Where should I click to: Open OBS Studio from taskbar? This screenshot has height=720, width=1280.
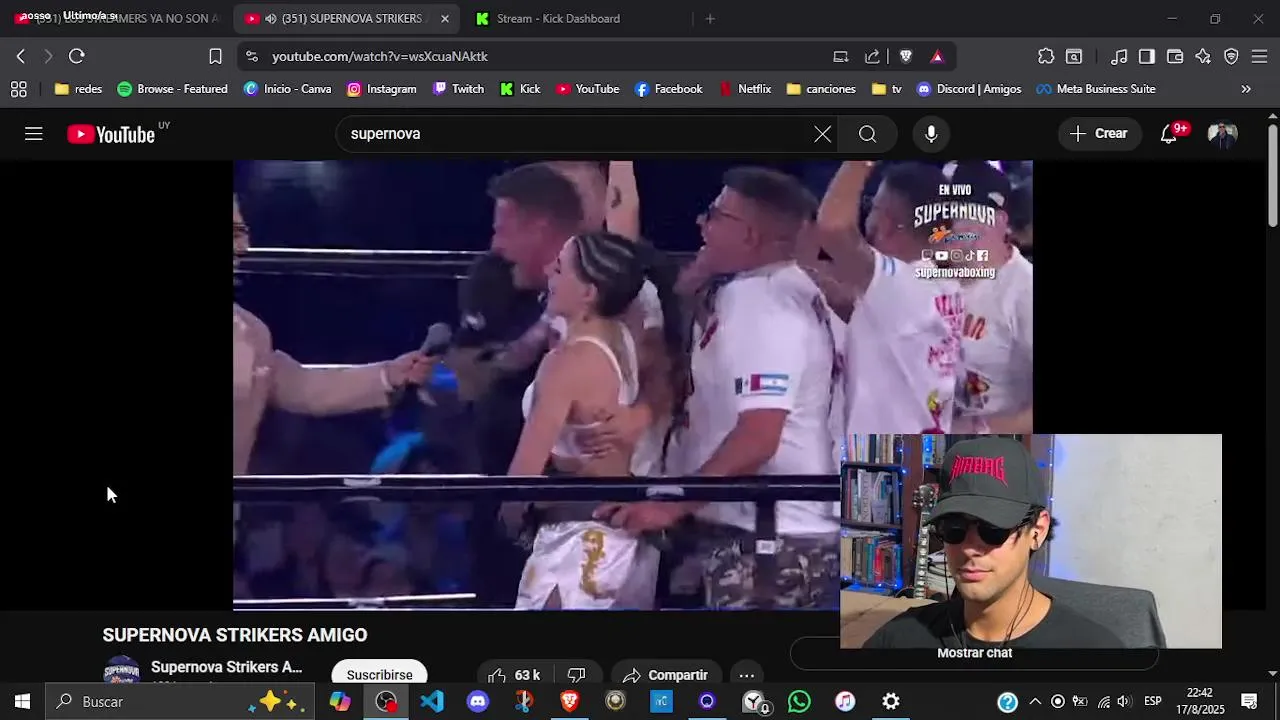[x=386, y=702]
